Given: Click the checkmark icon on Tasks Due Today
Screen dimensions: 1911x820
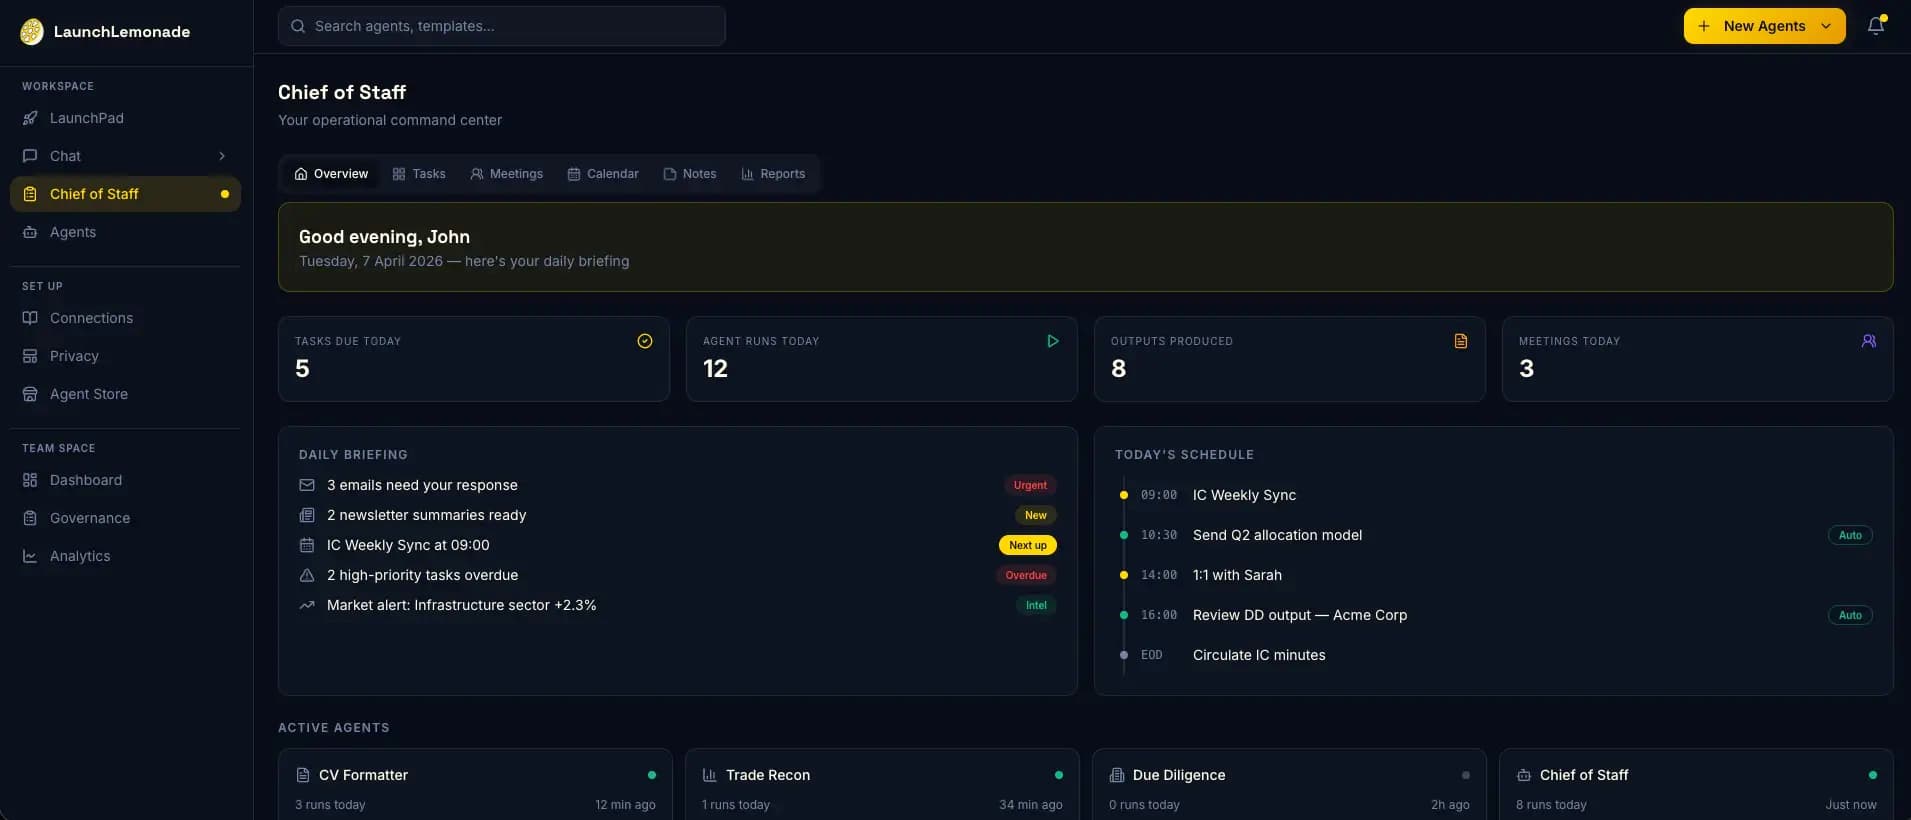Looking at the screenshot, I should (645, 341).
